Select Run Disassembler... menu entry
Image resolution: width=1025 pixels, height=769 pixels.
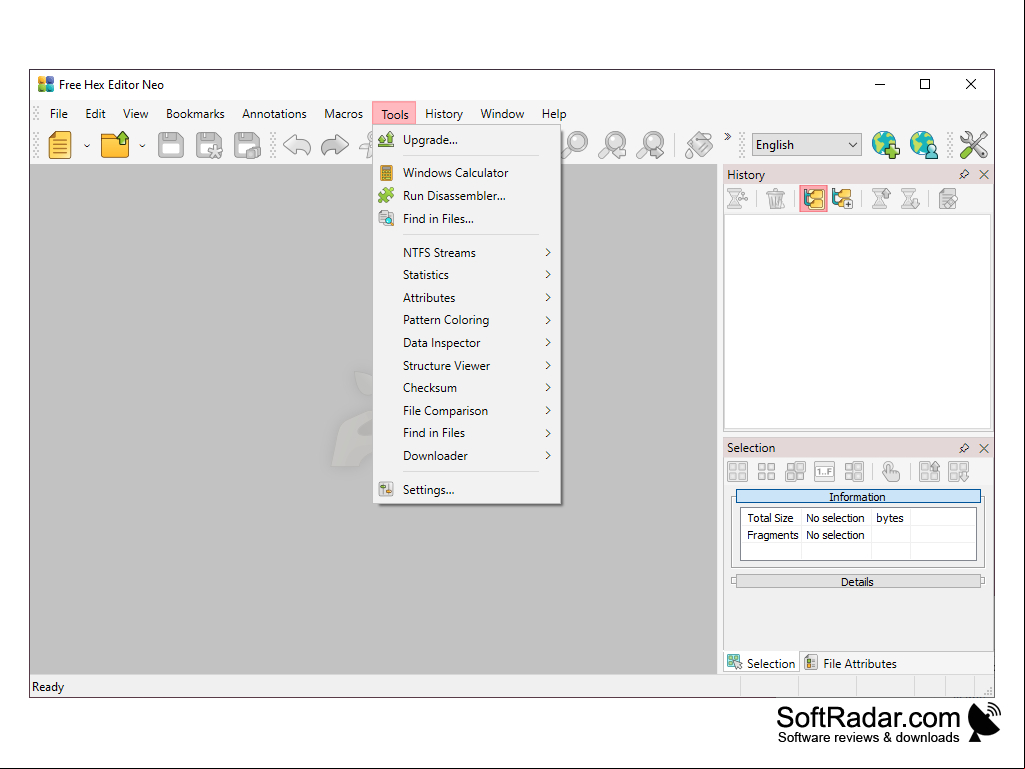[467, 196]
